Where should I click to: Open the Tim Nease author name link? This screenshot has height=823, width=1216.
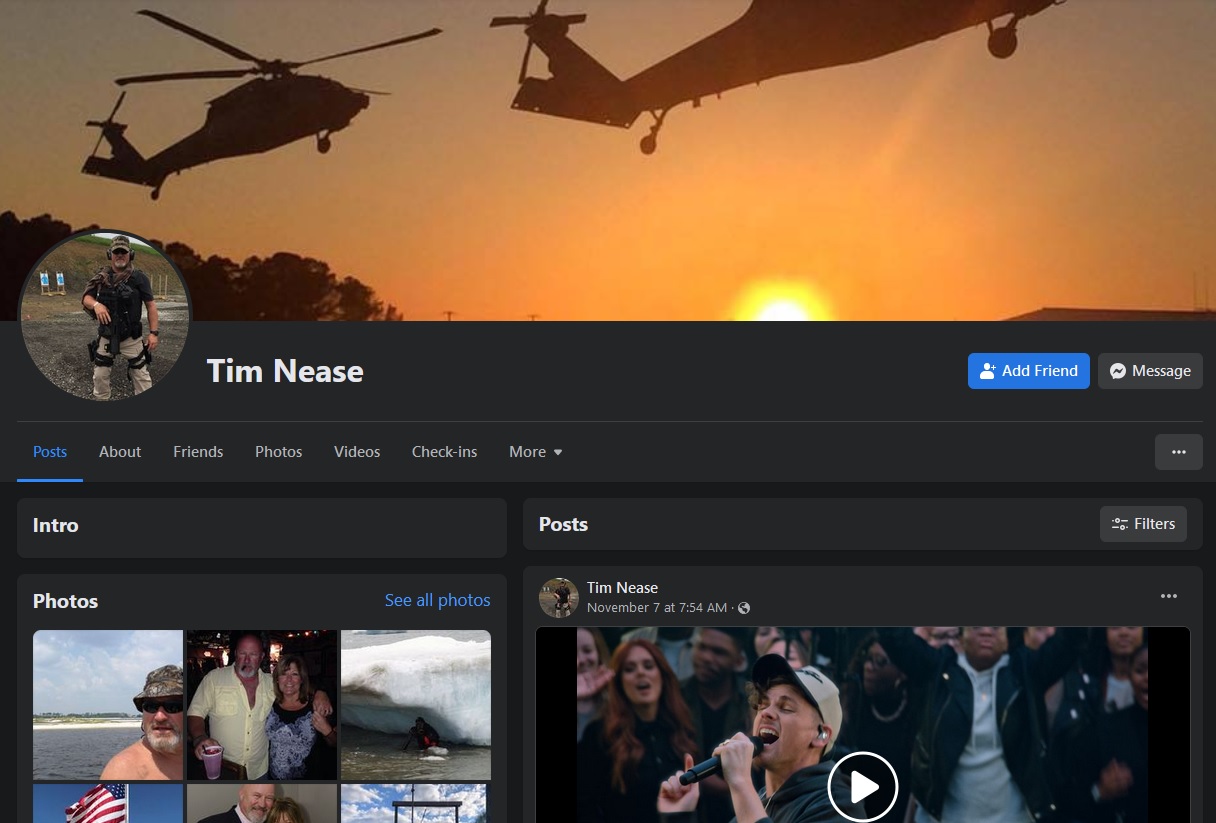(x=622, y=588)
